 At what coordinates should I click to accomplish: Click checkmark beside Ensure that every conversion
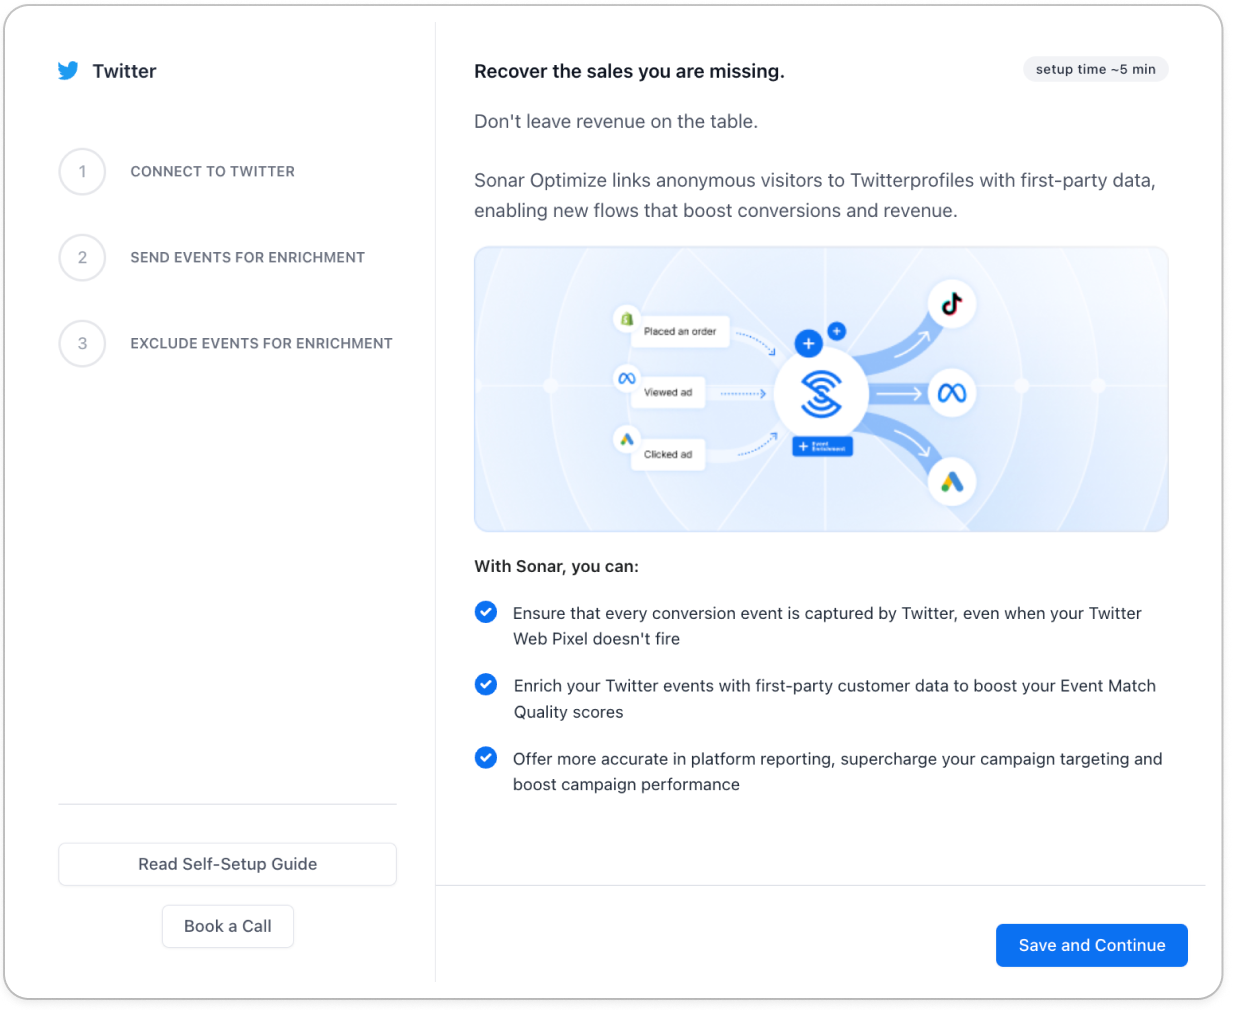486,612
